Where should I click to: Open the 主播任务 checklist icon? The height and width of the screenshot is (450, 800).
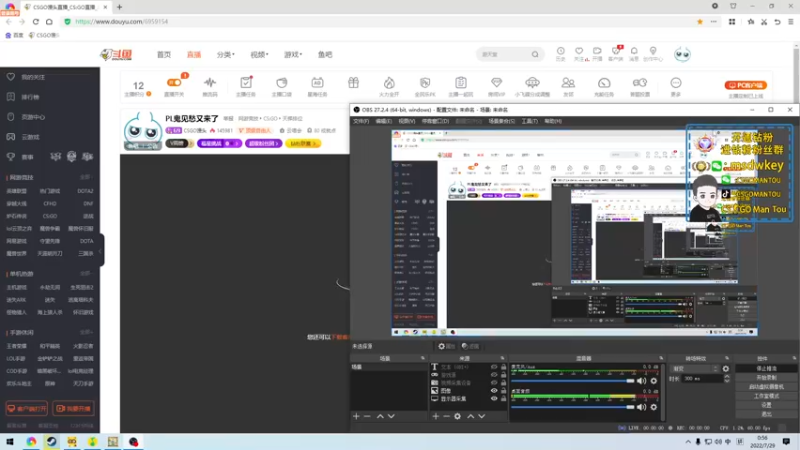tap(246, 83)
